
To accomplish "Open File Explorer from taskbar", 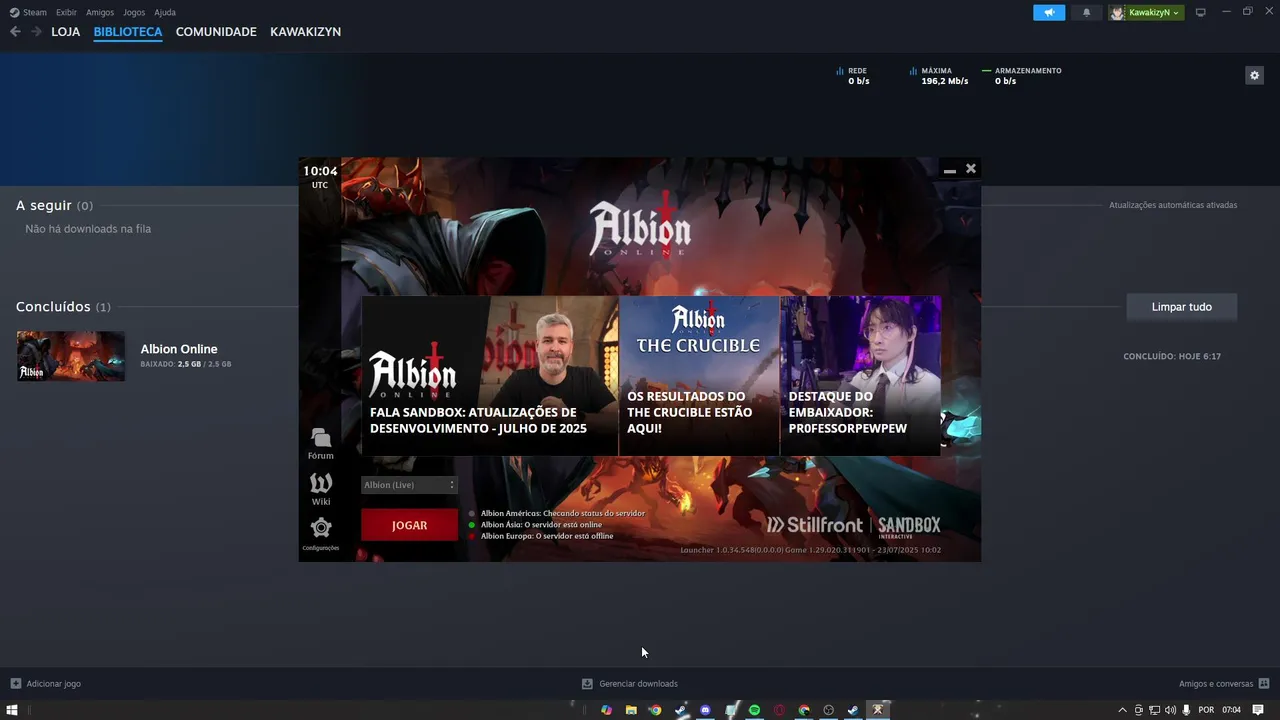I will (x=631, y=710).
